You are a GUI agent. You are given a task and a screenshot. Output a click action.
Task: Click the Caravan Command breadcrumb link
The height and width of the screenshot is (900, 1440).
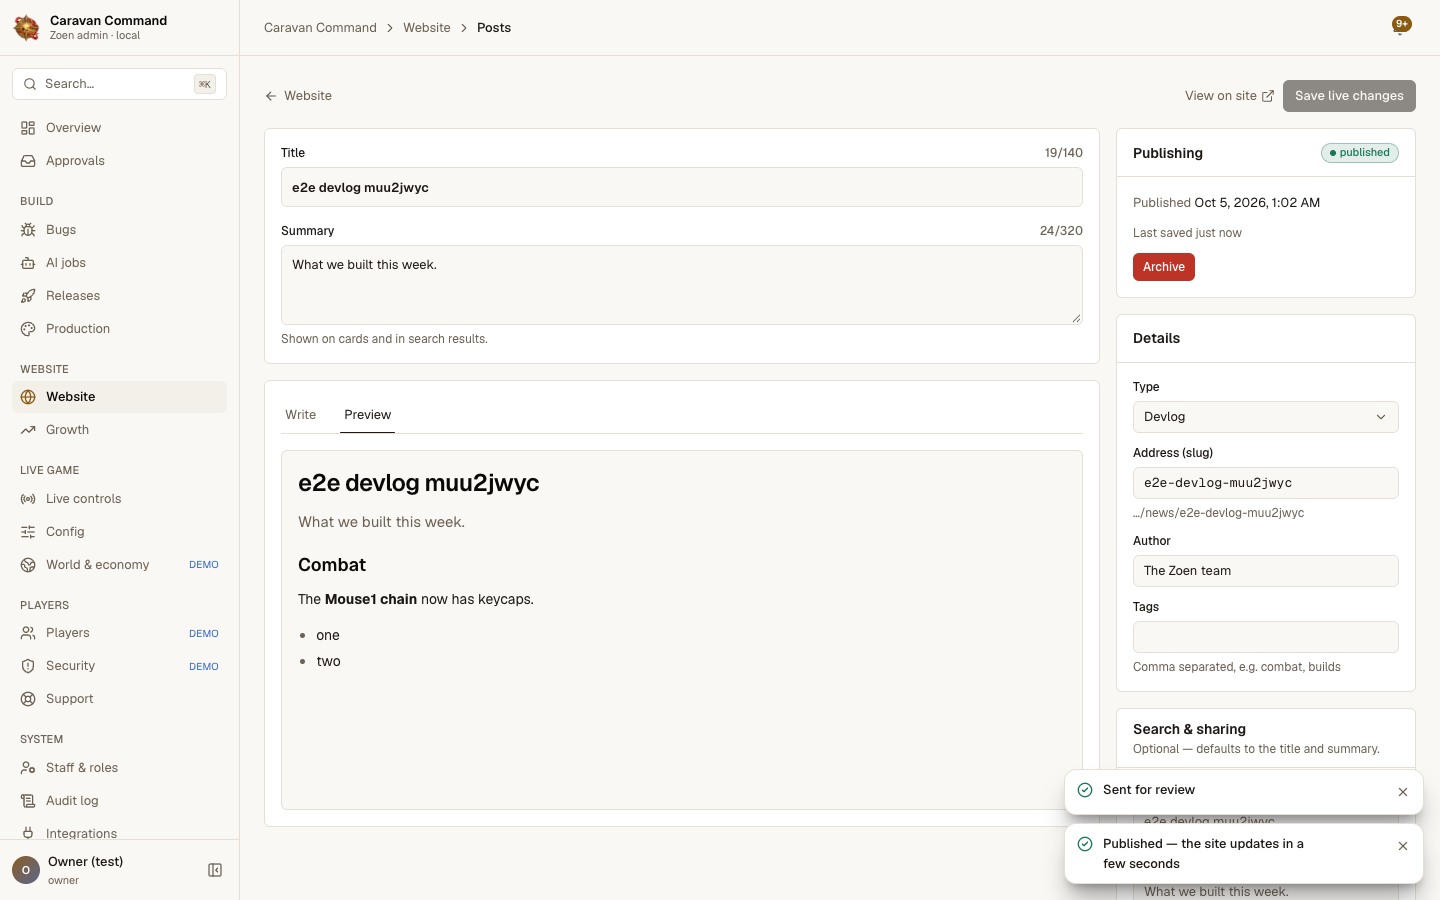point(320,28)
